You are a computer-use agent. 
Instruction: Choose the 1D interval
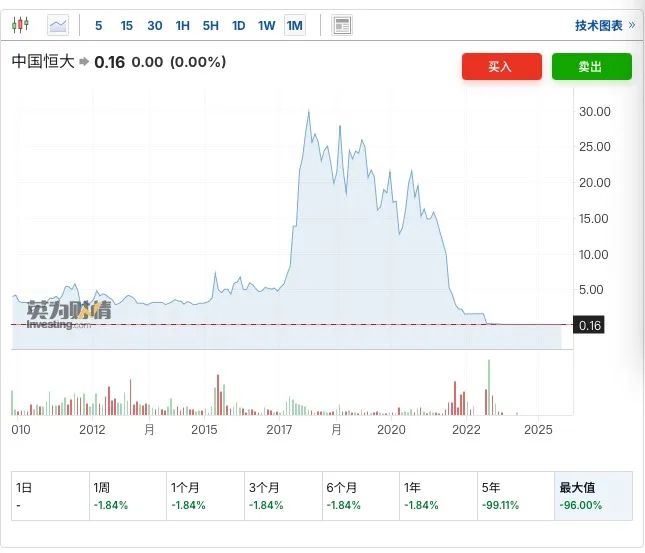click(x=238, y=25)
